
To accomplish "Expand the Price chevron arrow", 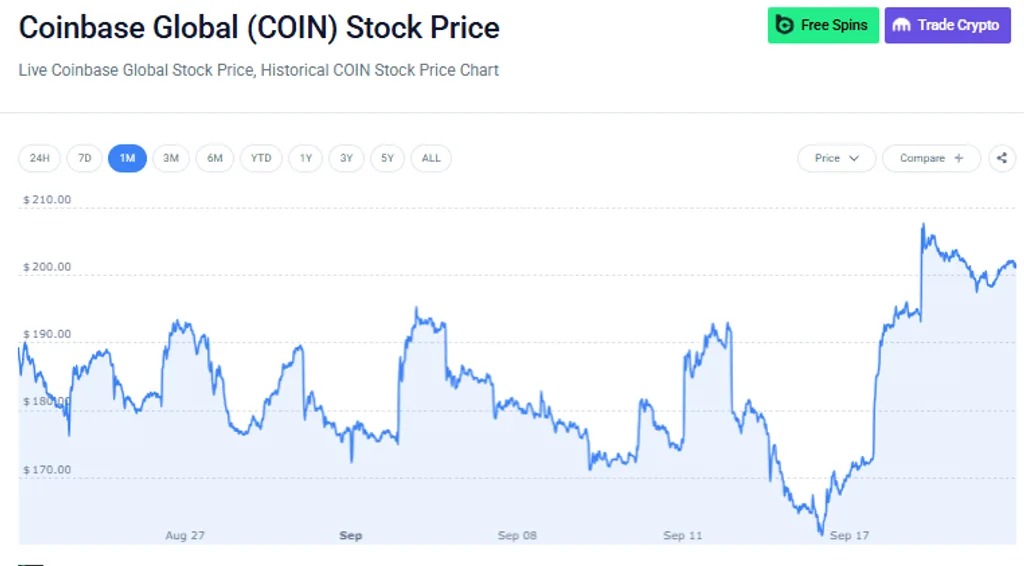I will point(854,158).
